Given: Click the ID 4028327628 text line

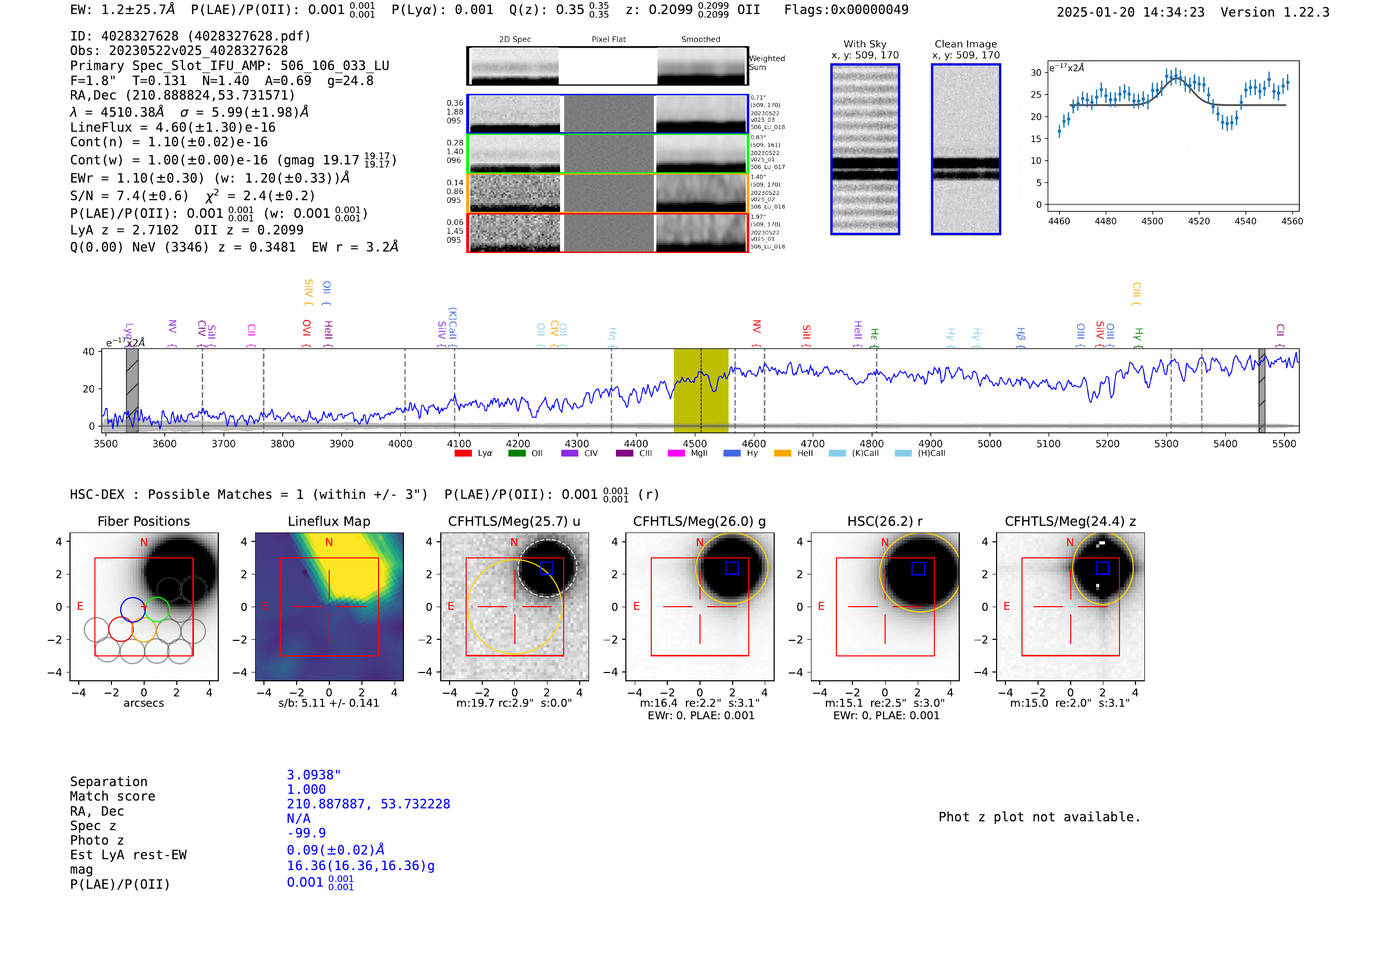Looking at the screenshot, I should (x=191, y=36).
